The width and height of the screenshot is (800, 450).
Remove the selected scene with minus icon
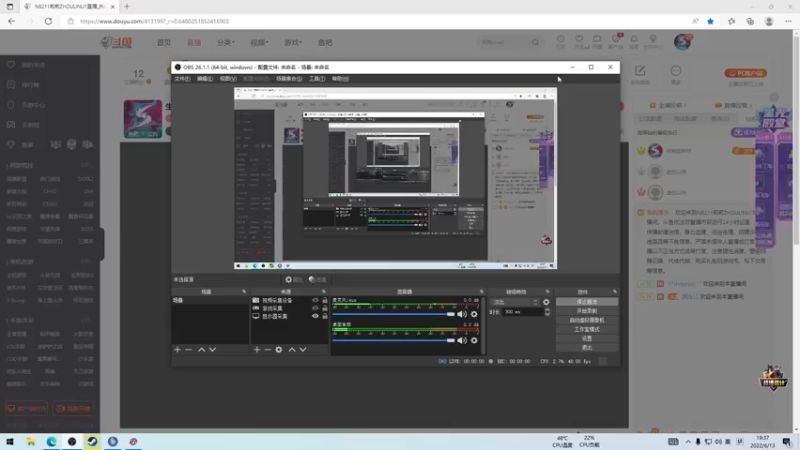188,350
